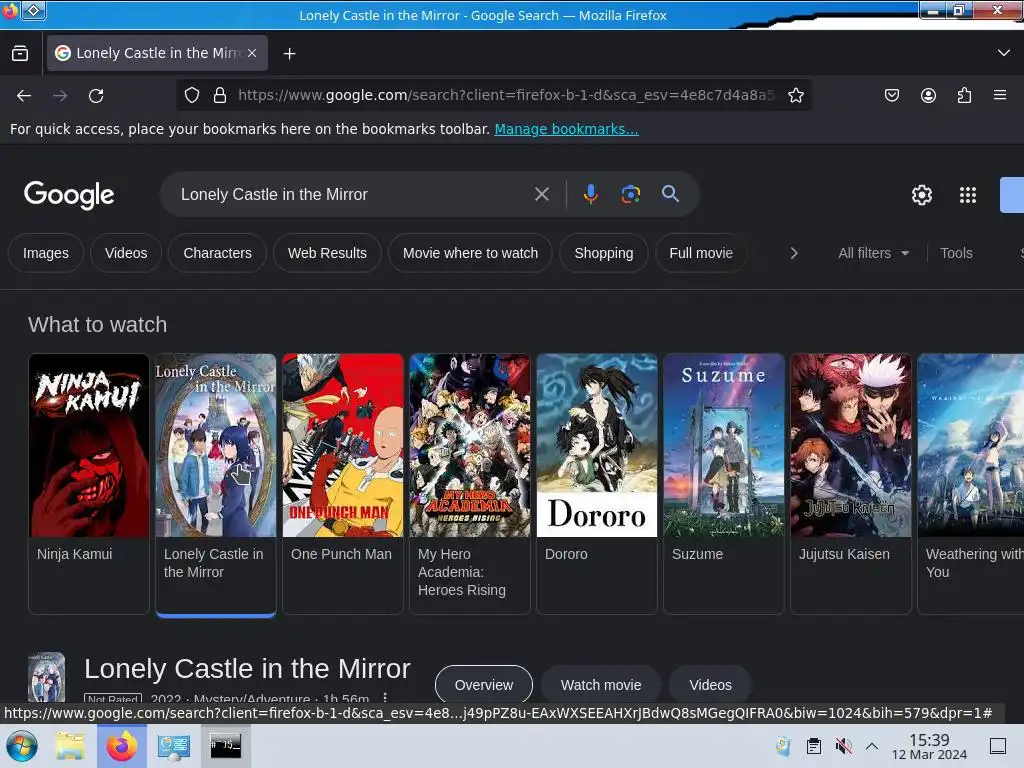
Task: Open Firefox View
Action: [20, 53]
